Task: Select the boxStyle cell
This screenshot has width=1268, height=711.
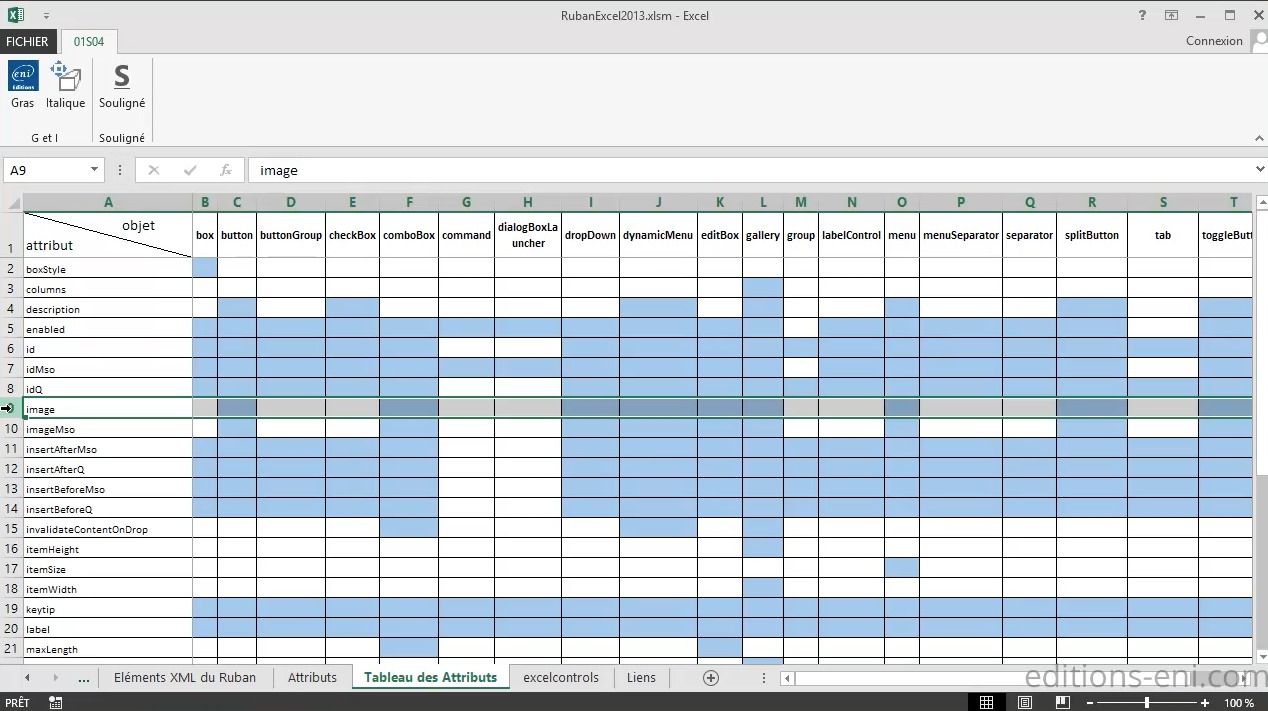Action: [108, 269]
